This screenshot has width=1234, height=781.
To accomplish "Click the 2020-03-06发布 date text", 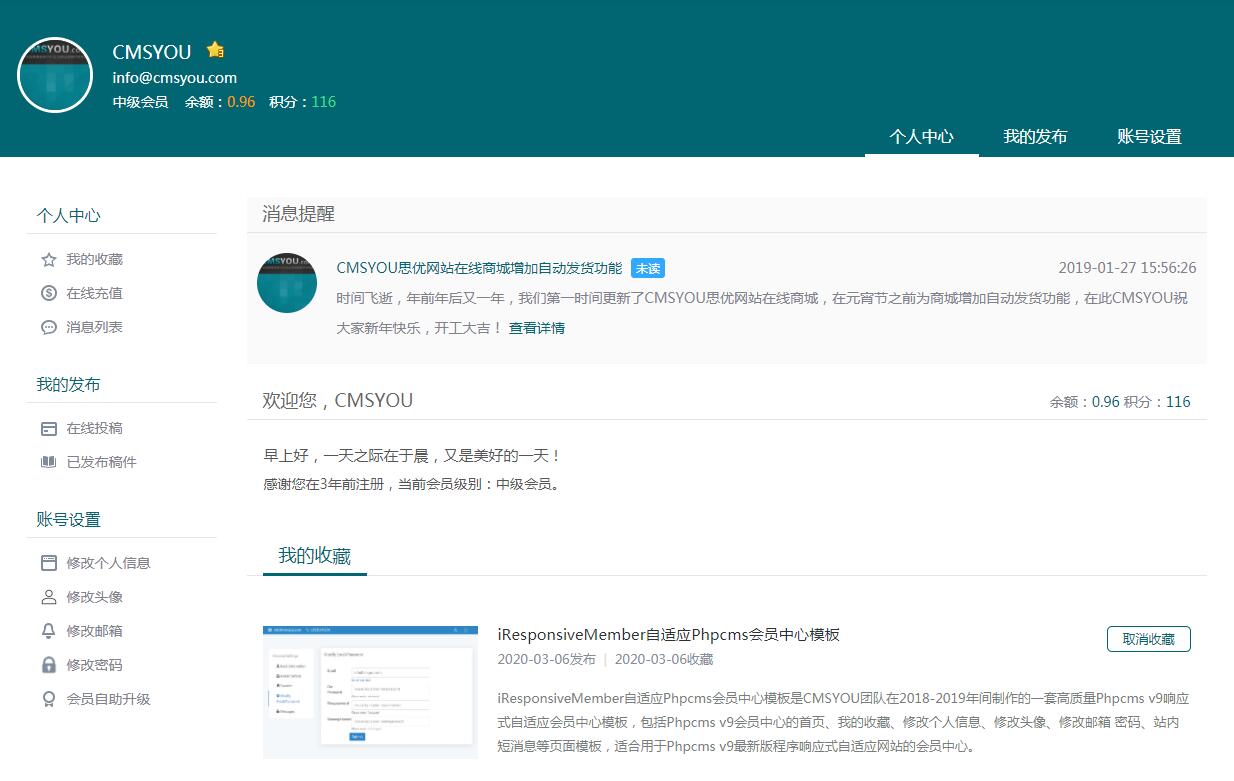I will 547,660.
